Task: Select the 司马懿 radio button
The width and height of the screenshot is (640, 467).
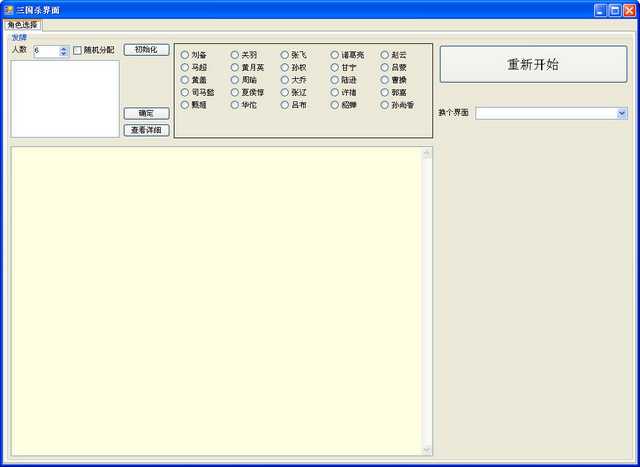Action: tap(185, 92)
